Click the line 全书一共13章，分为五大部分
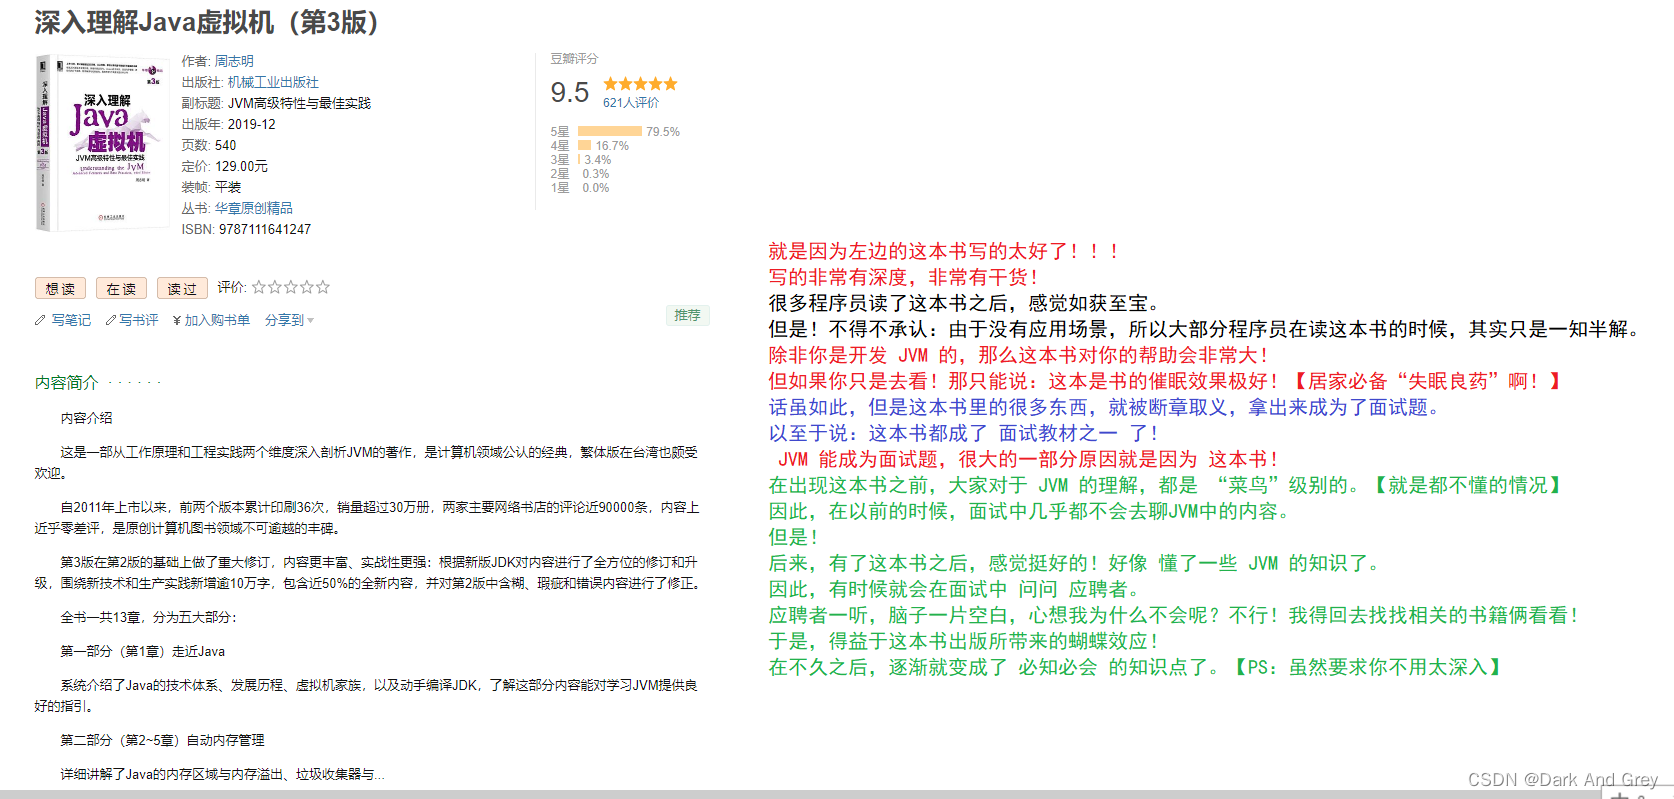This screenshot has width=1674, height=799. coord(148,617)
